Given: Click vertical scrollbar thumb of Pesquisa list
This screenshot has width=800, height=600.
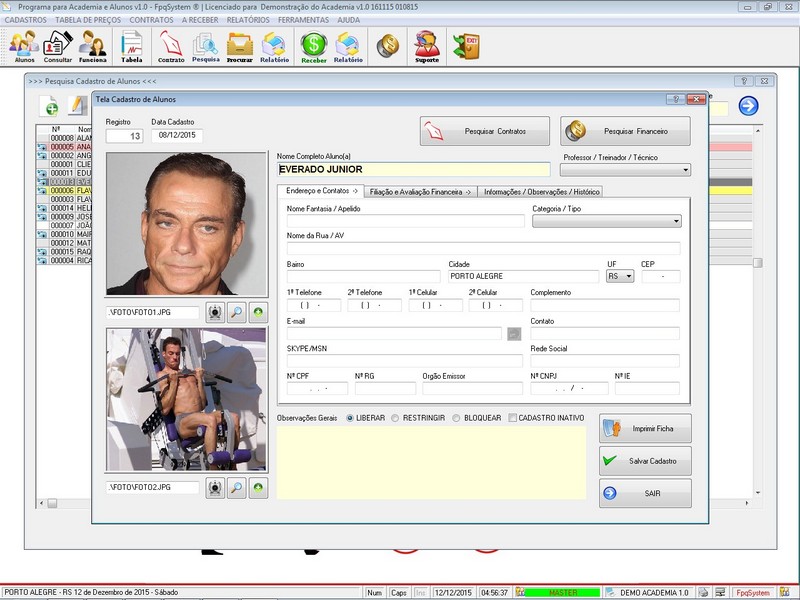Looking at the screenshot, I should coord(758,262).
